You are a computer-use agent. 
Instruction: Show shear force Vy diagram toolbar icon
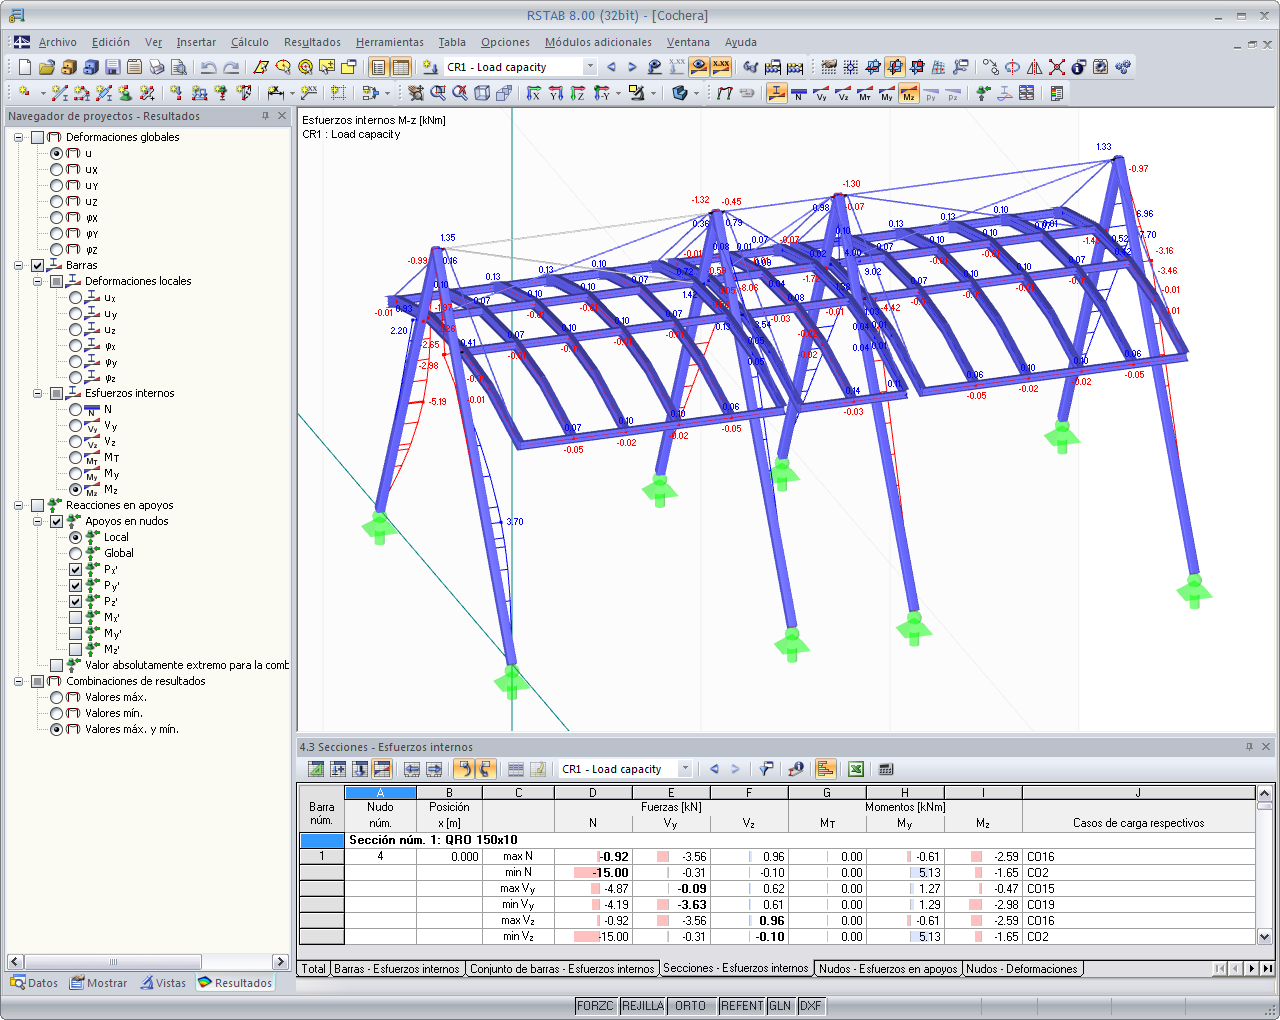point(821,93)
